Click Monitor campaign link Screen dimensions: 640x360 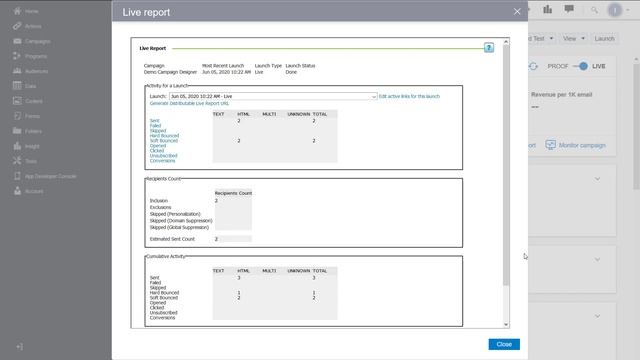coord(582,145)
